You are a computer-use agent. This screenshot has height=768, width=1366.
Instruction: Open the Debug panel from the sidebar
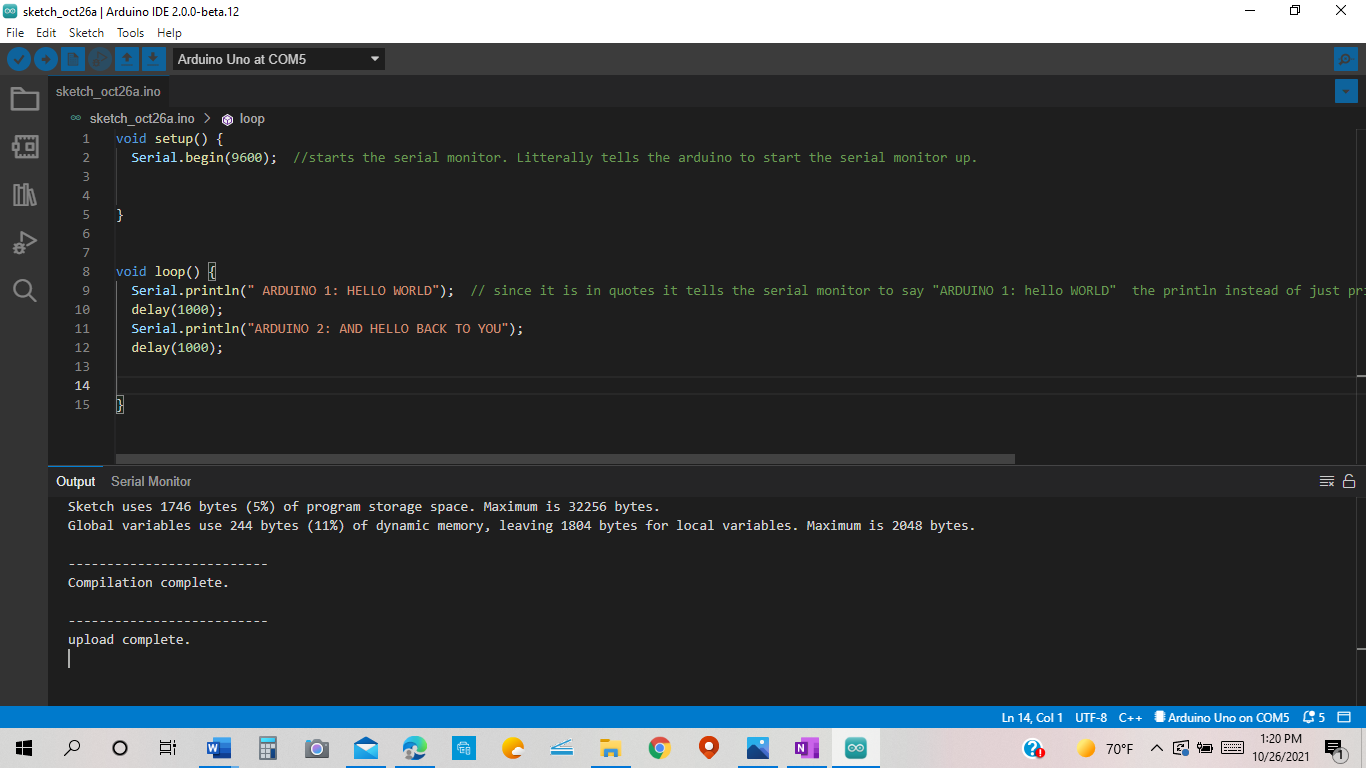pos(24,242)
